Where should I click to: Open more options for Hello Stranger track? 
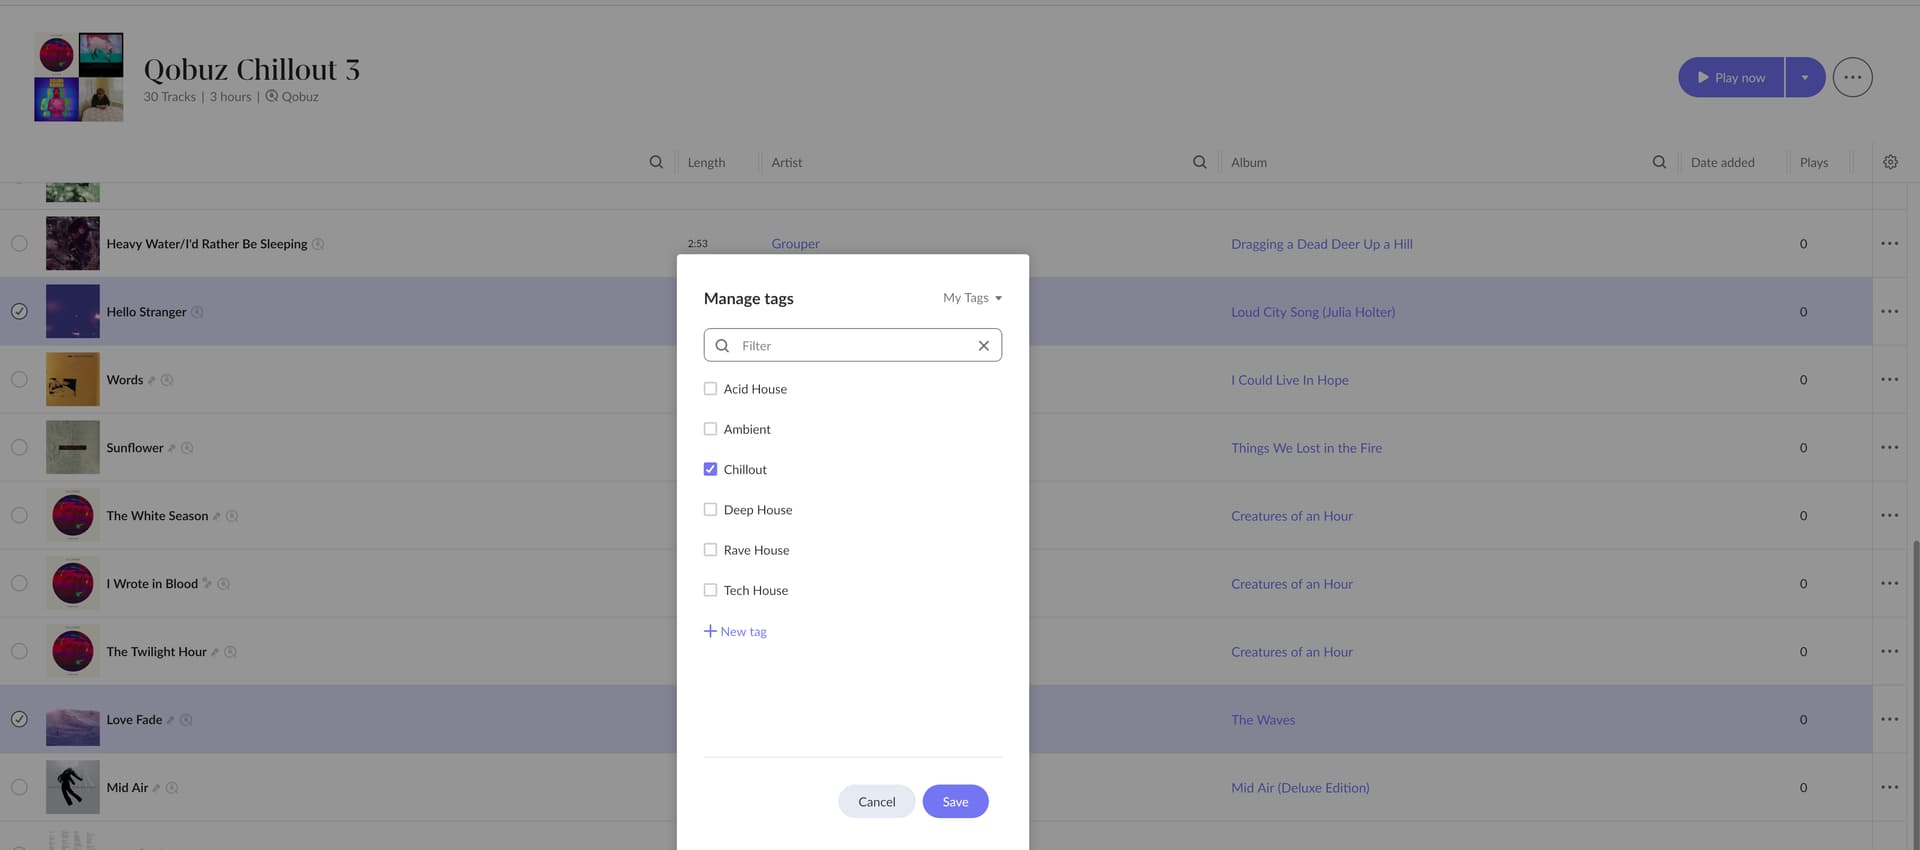pyautogui.click(x=1888, y=312)
